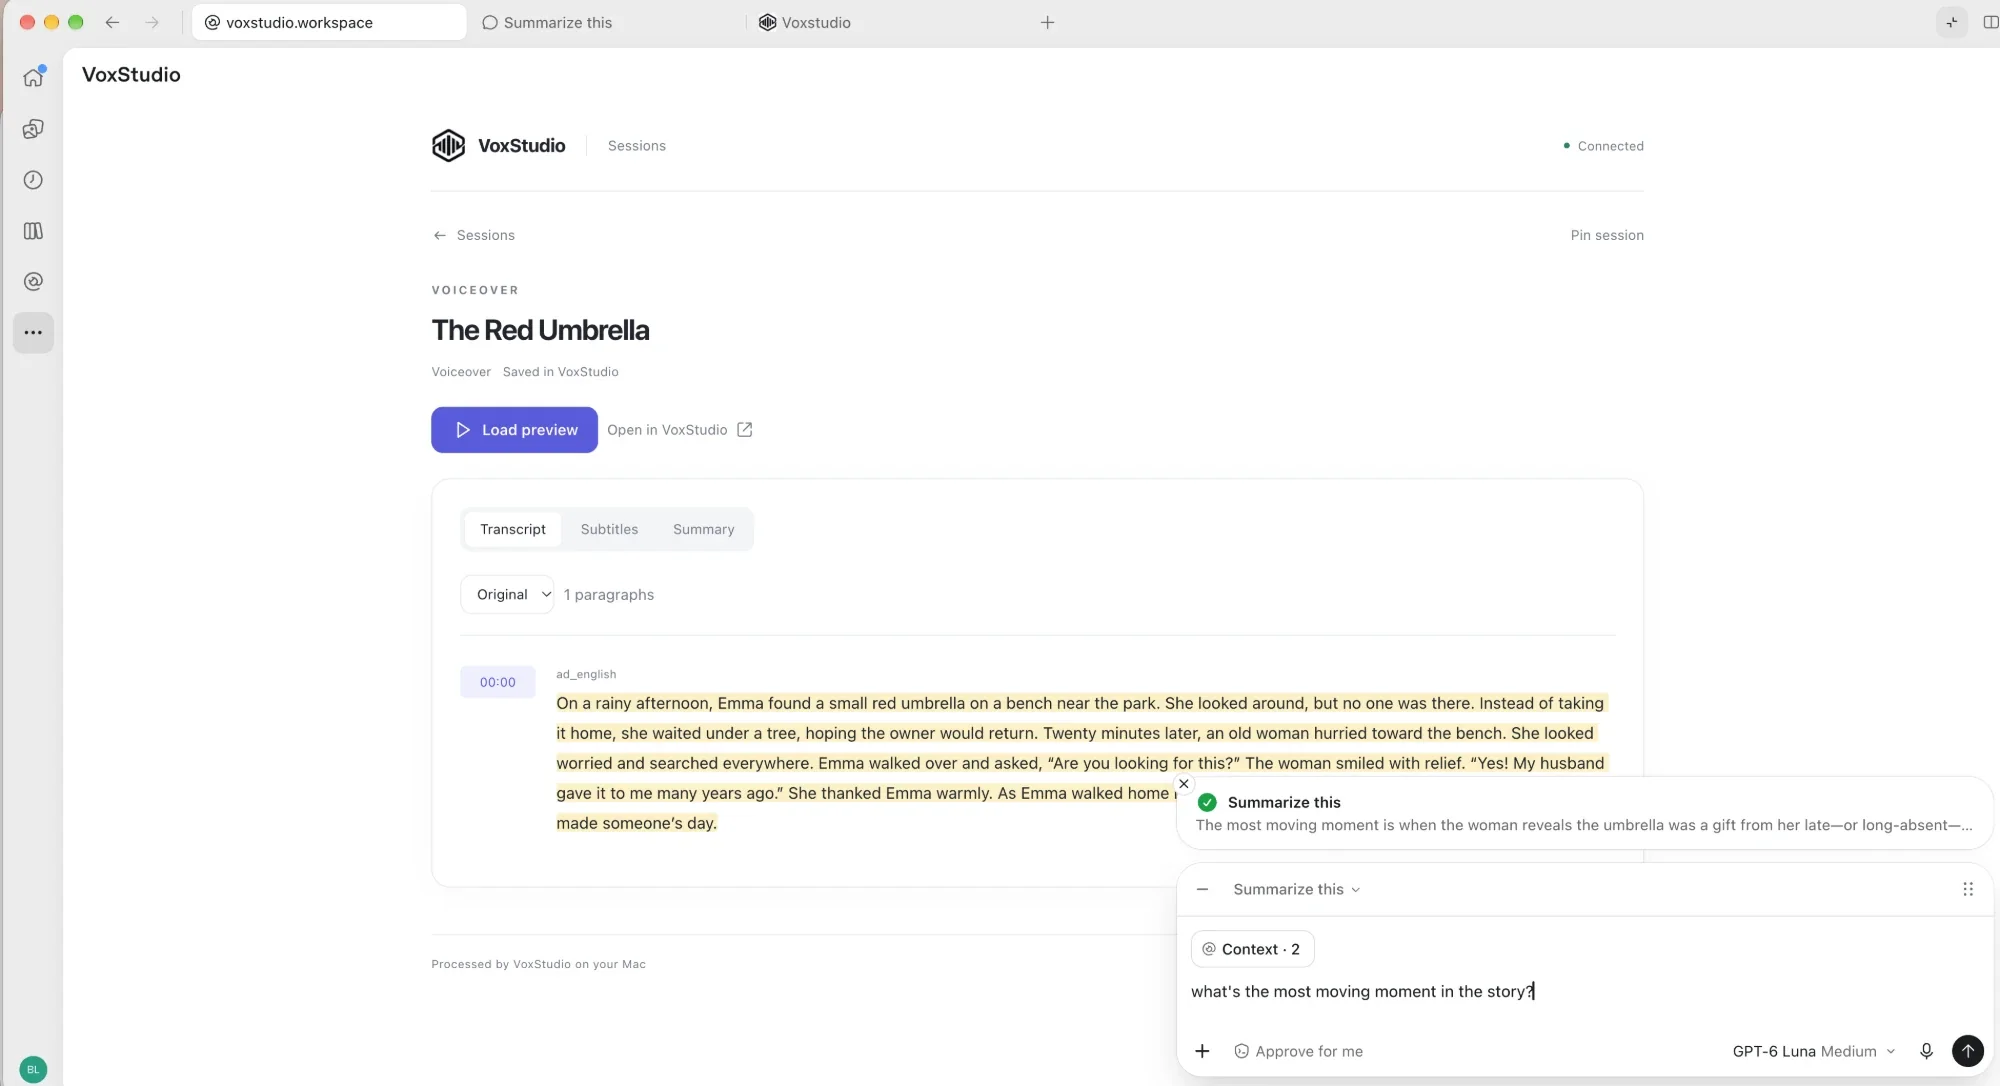Click Pin session
This screenshot has width=2000, height=1086.
[x=1606, y=235]
